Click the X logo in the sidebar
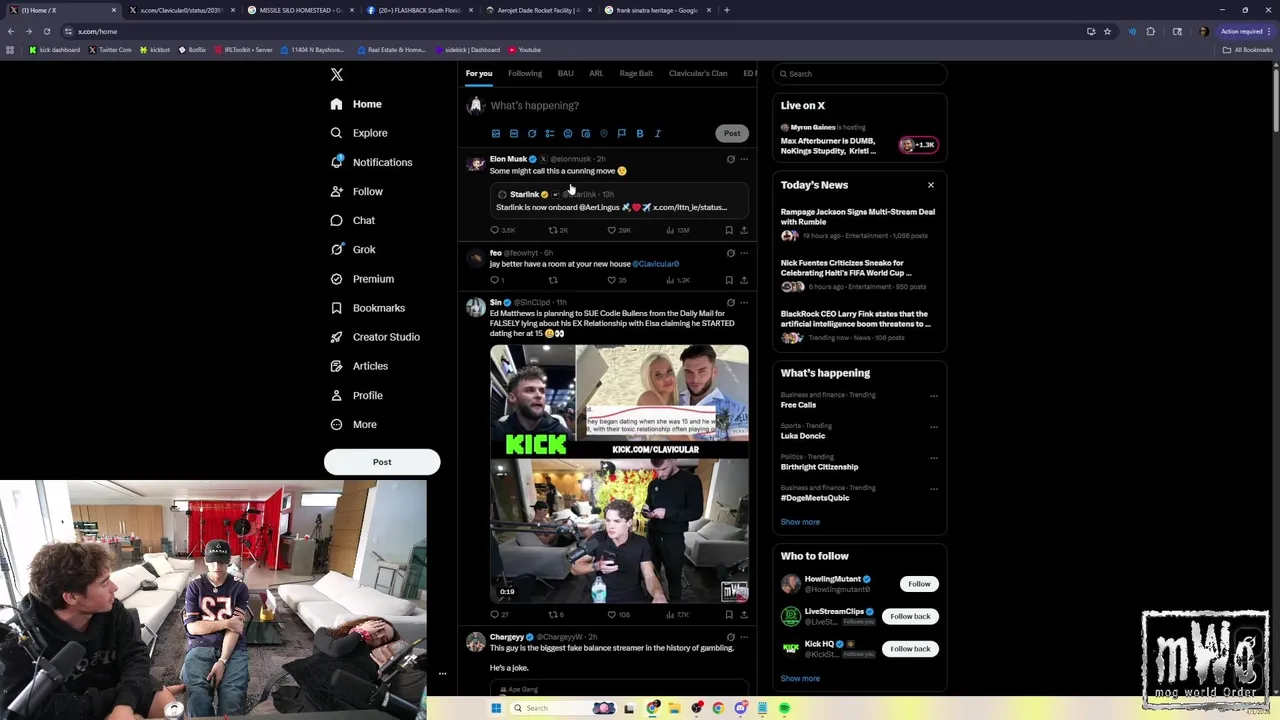This screenshot has height=720, width=1280. pos(337,75)
